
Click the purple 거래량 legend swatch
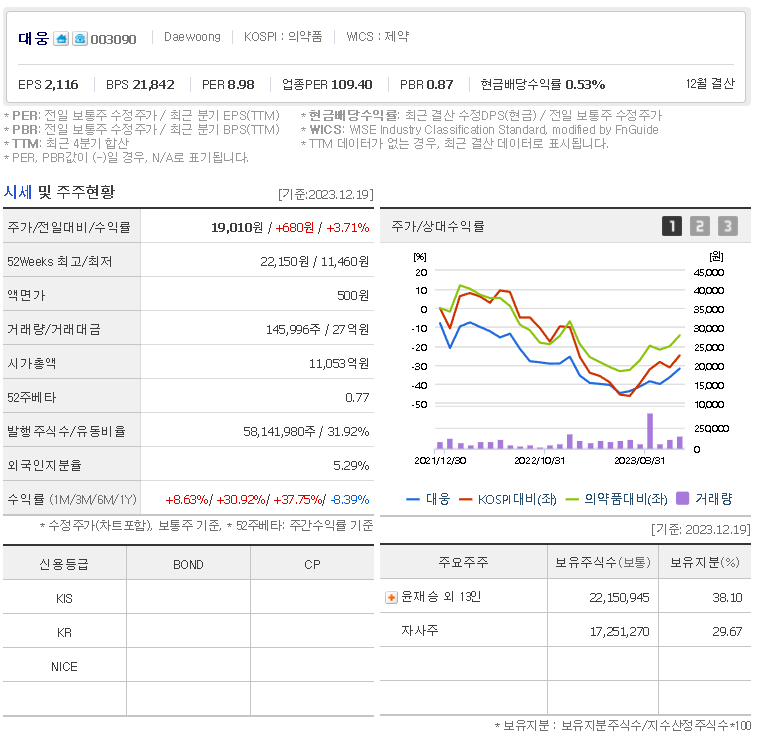[682, 498]
